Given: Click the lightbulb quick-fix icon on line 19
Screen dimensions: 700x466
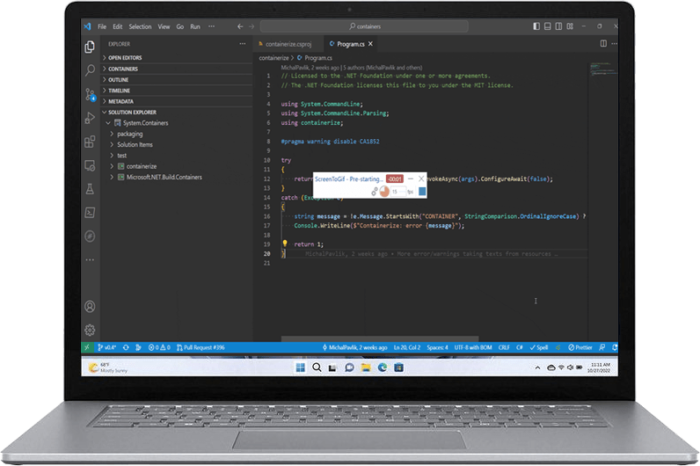Looking at the screenshot, I should click(x=284, y=243).
